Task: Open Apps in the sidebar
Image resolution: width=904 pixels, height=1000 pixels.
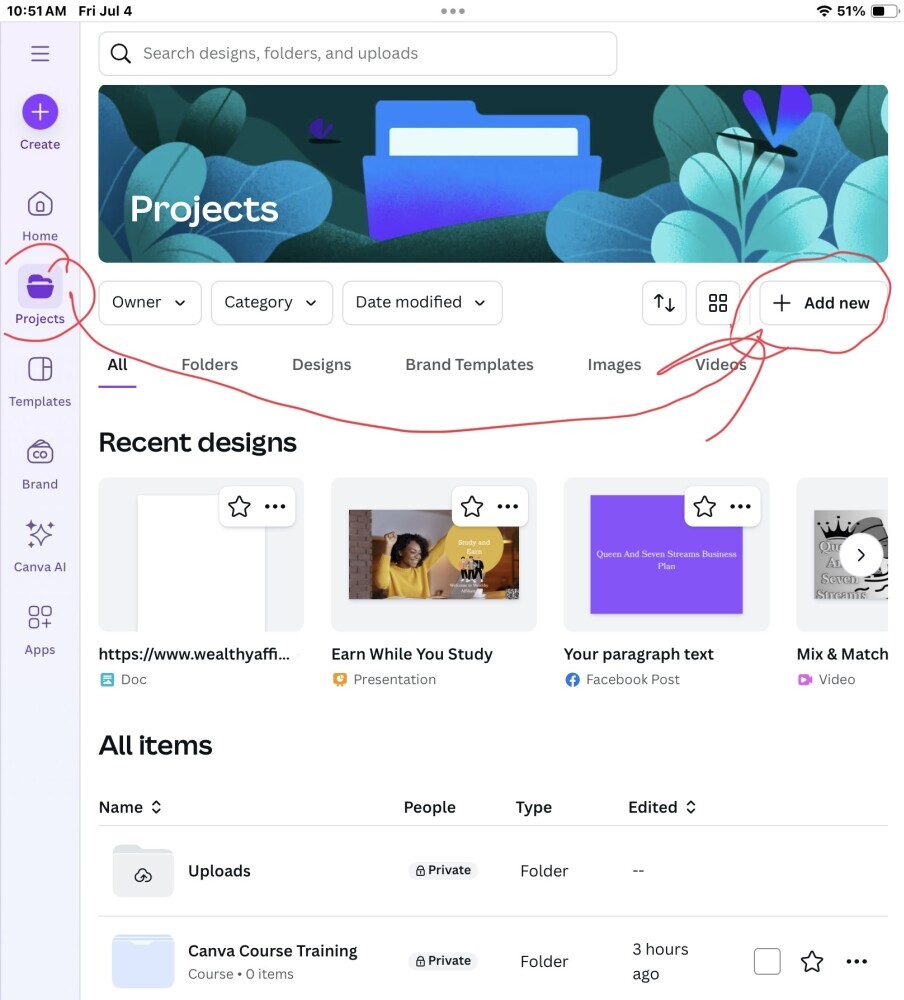Action: click(40, 629)
